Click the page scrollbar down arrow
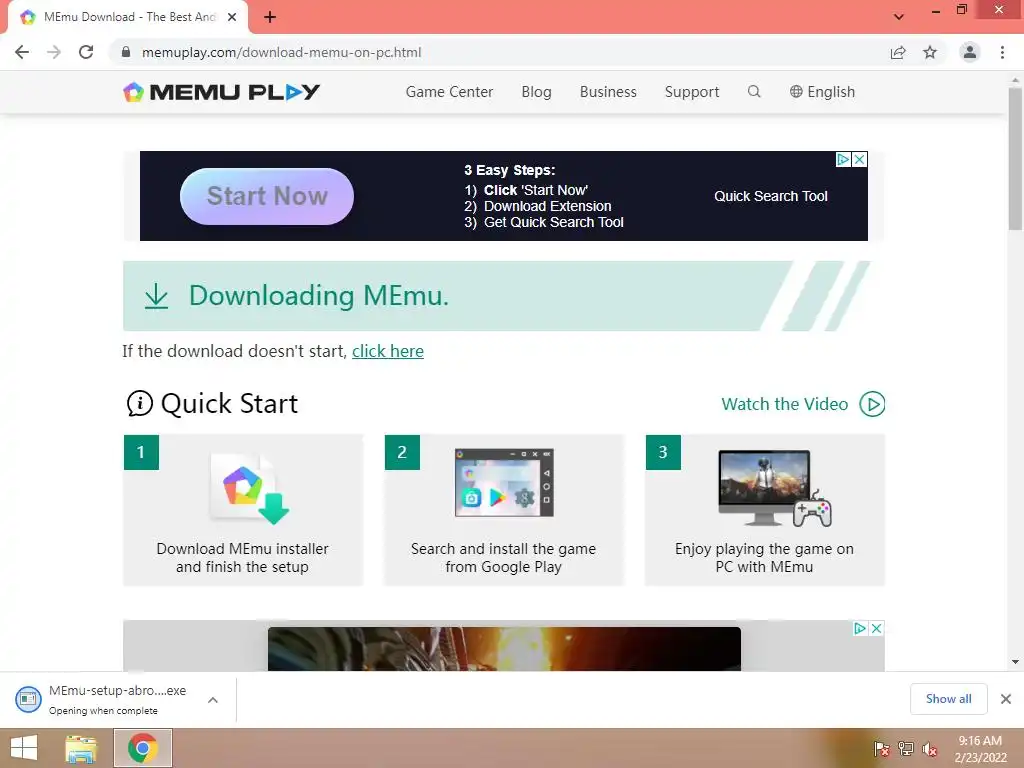 tap(1016, 662)
